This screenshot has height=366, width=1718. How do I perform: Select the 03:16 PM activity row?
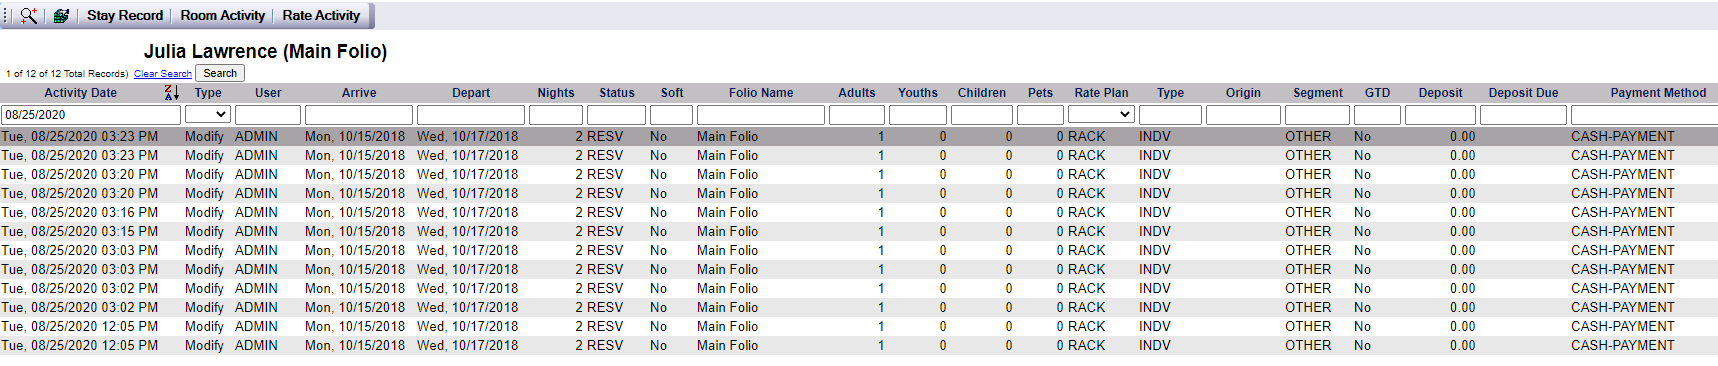[859, 212]
